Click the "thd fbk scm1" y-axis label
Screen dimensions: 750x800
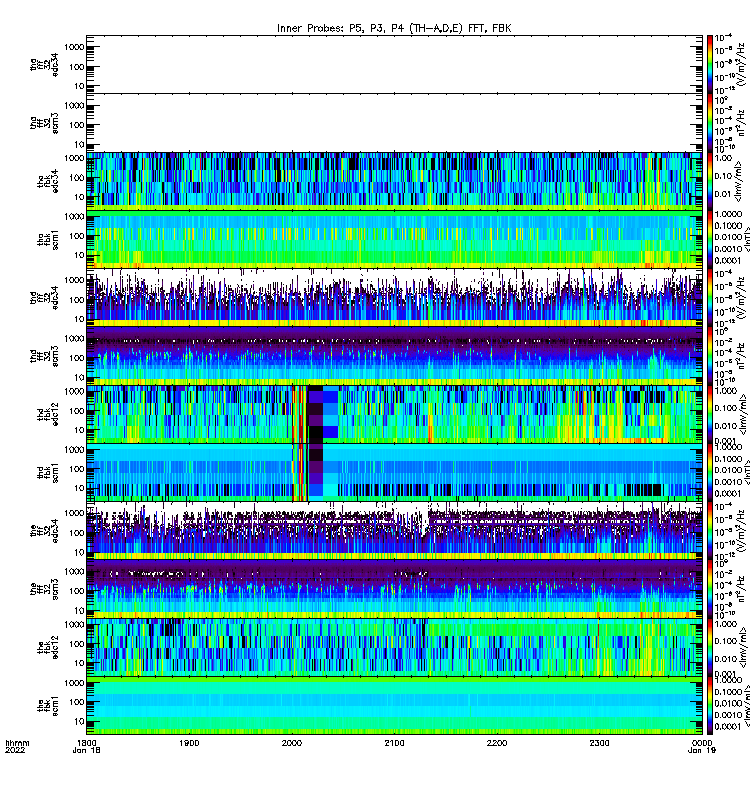pyautogui.click(x=48, y=472)
